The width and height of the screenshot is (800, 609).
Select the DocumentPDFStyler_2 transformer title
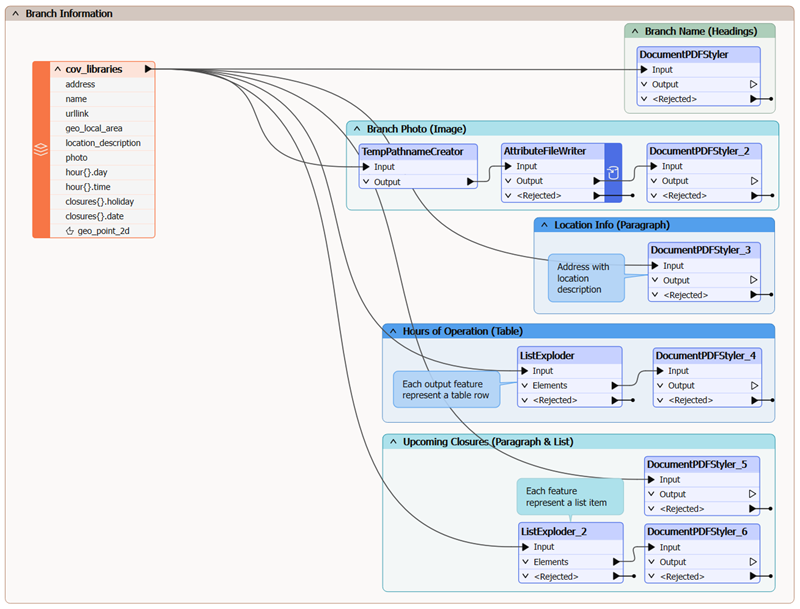699,151
